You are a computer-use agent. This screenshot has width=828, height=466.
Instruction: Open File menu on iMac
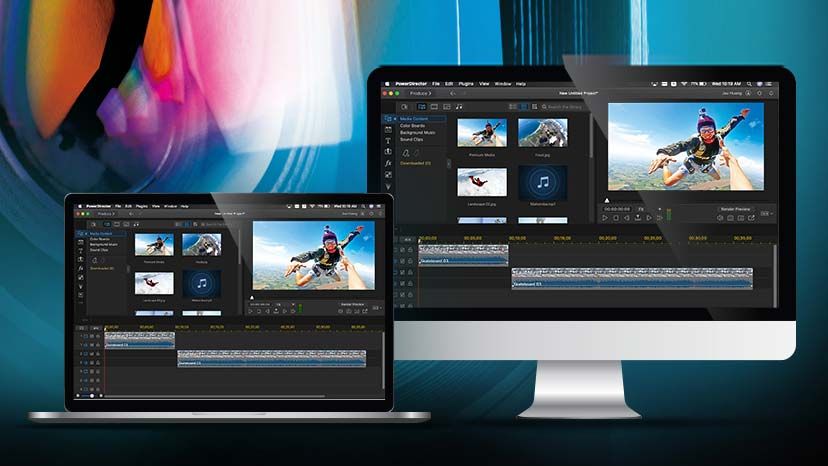click(x=436, y=84)
